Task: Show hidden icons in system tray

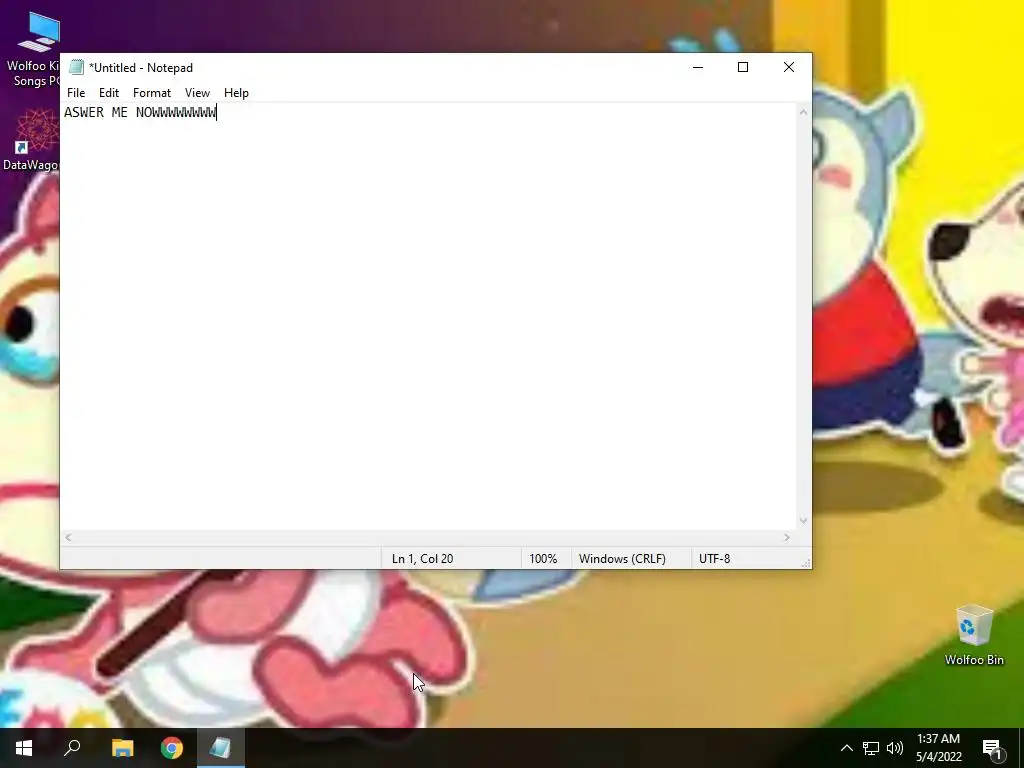Action: pyautogui.click(x=846, y=748)
